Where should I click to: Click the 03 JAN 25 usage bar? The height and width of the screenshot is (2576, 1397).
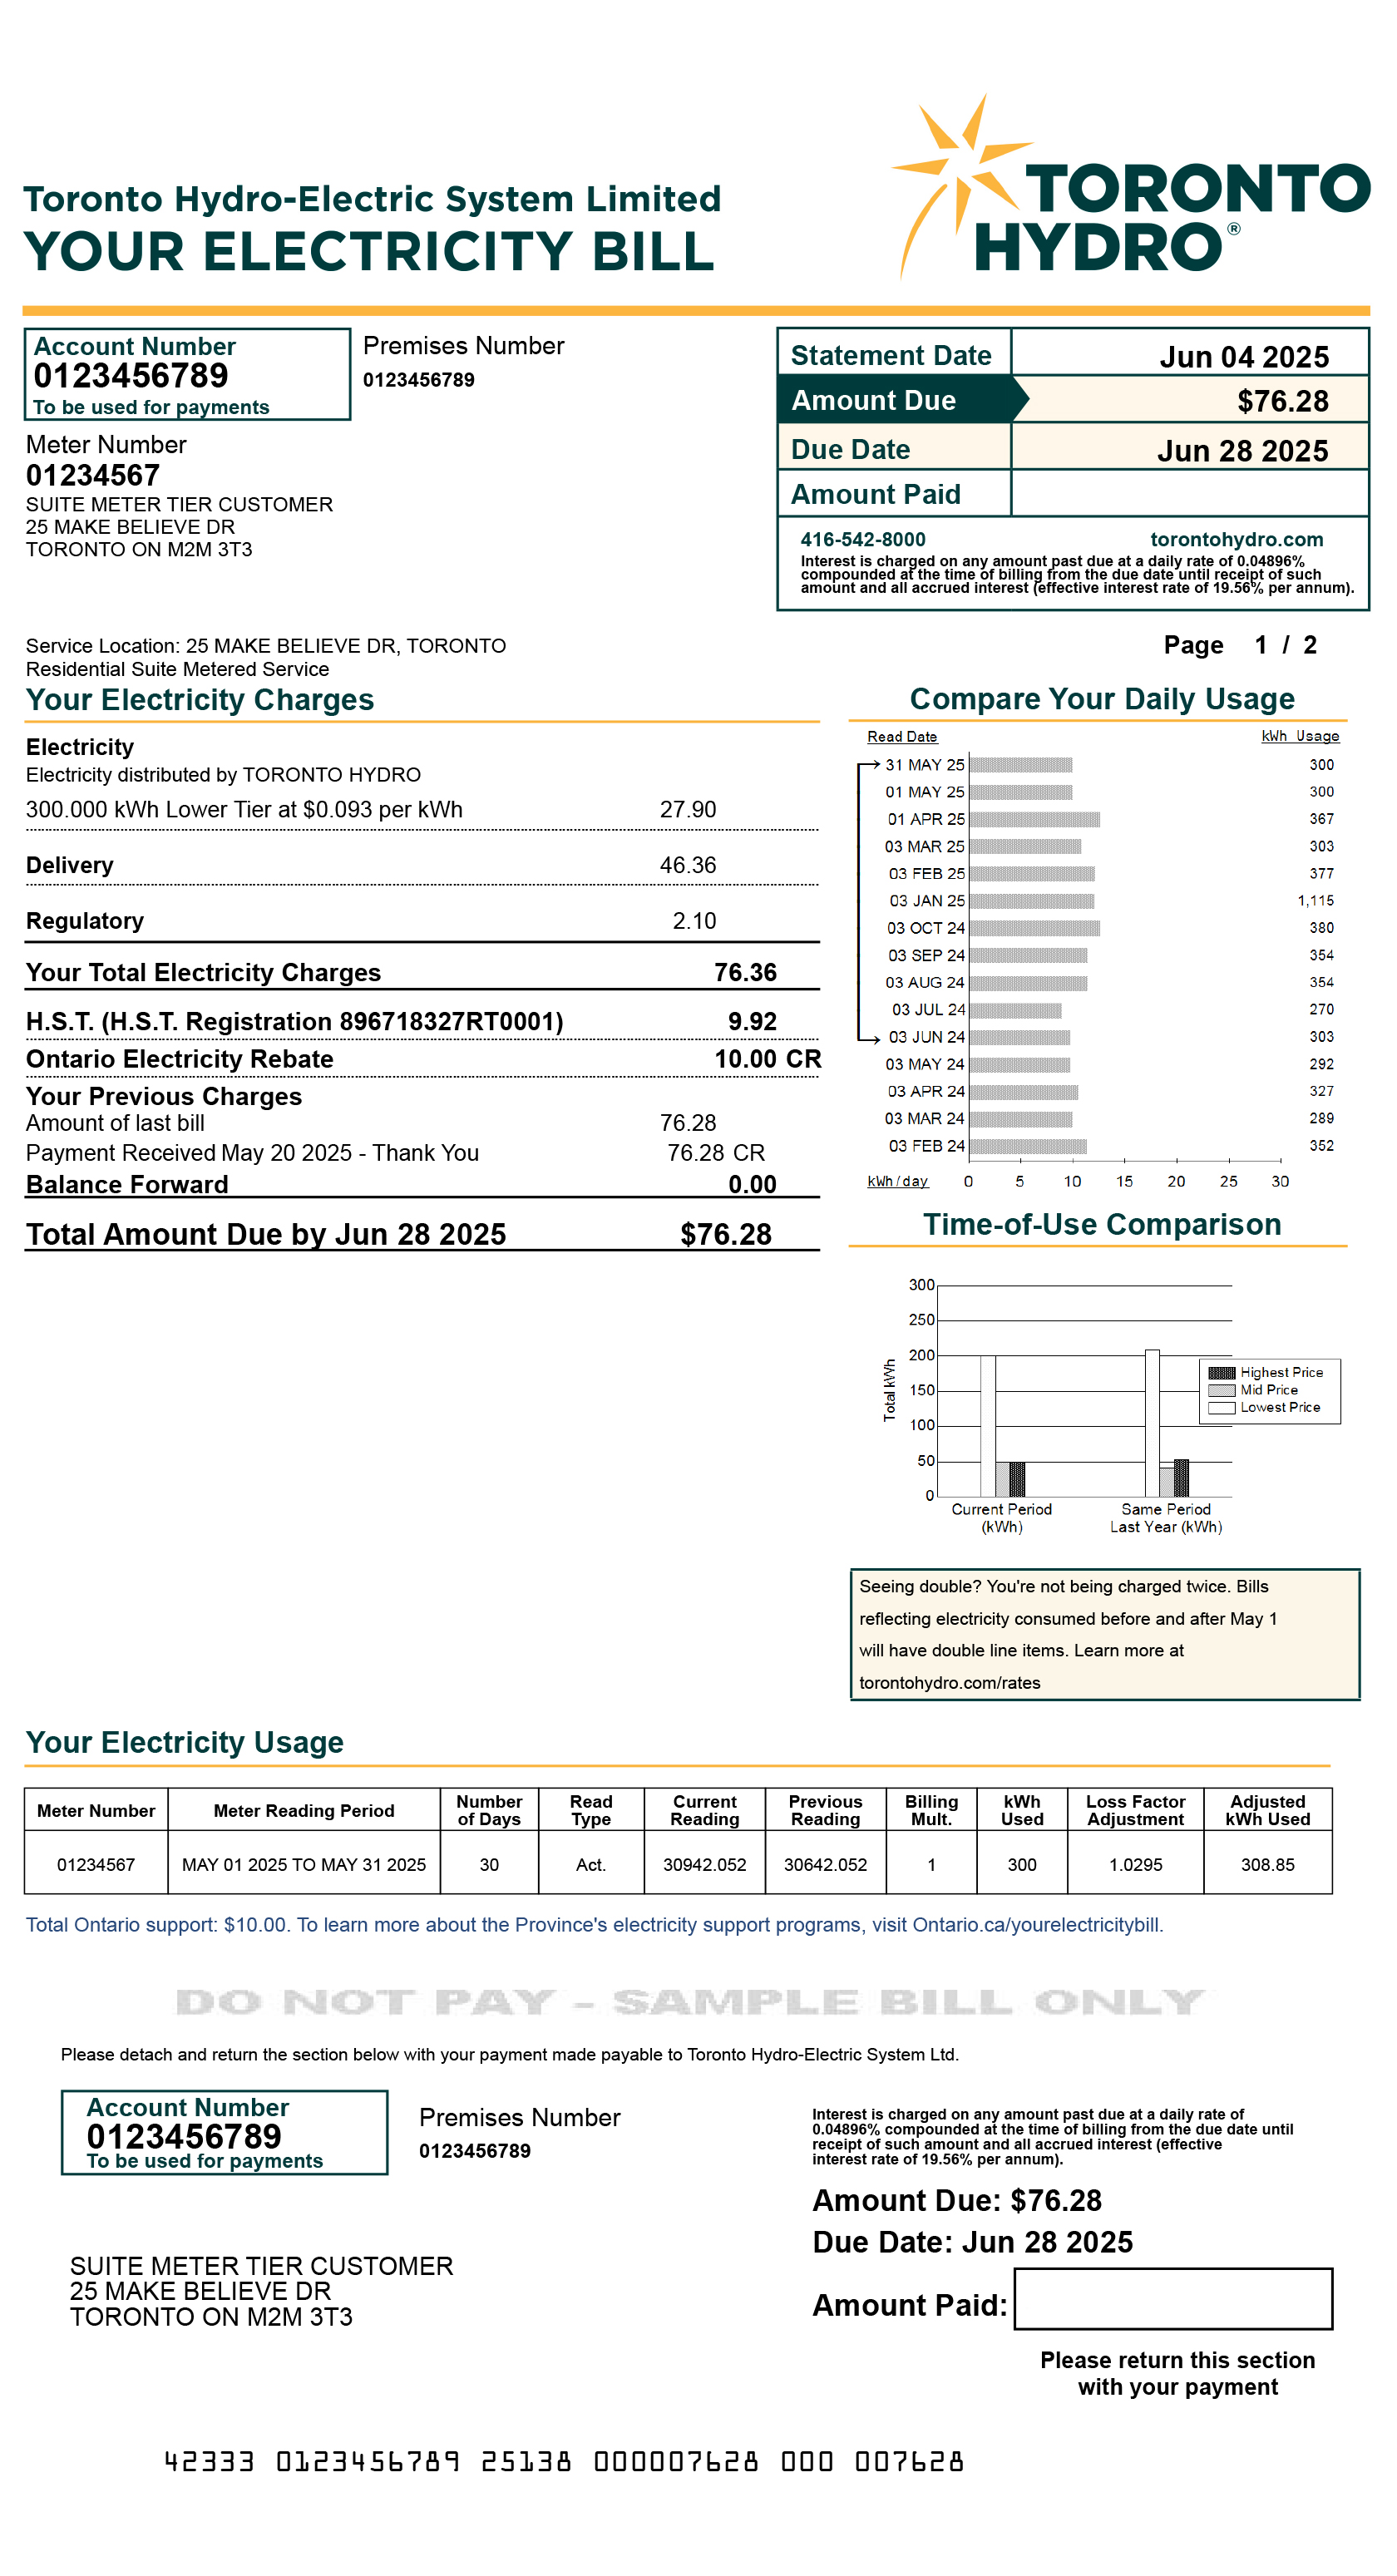(1031, 901)
